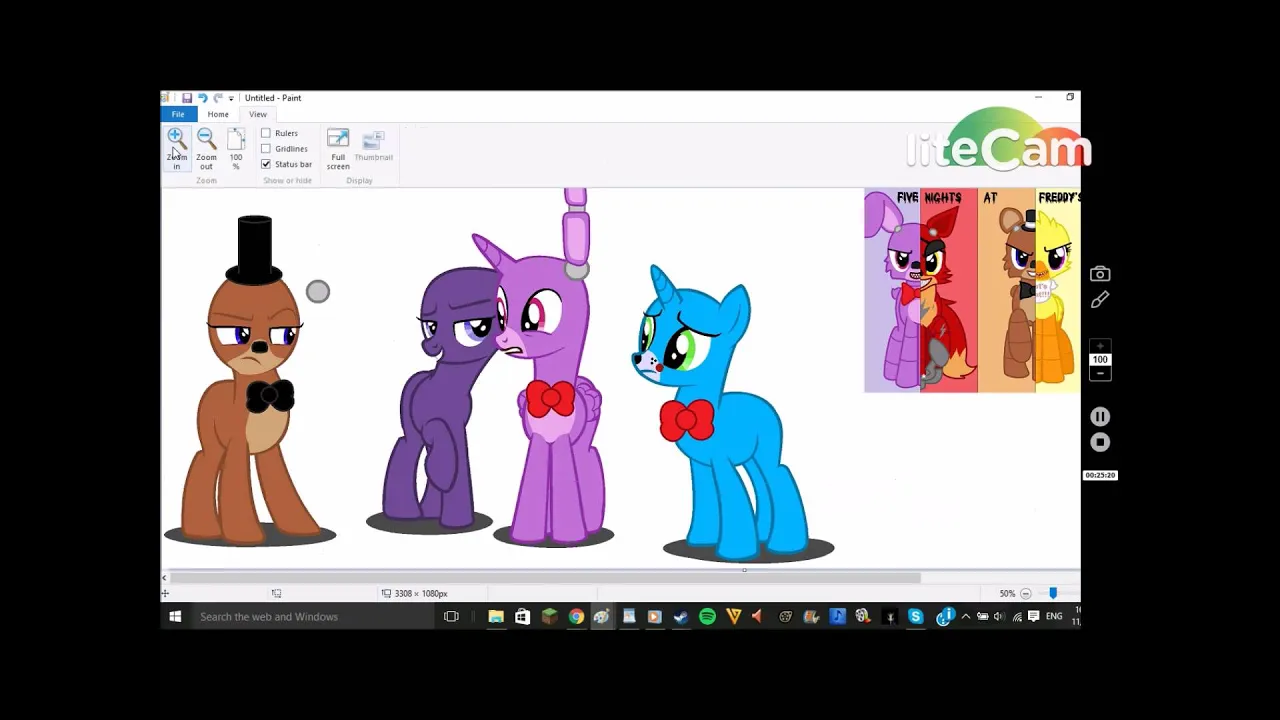Open the Wi-Fi network tray icon
This screenshot has width=1280, height=720.
point(1017,616)
